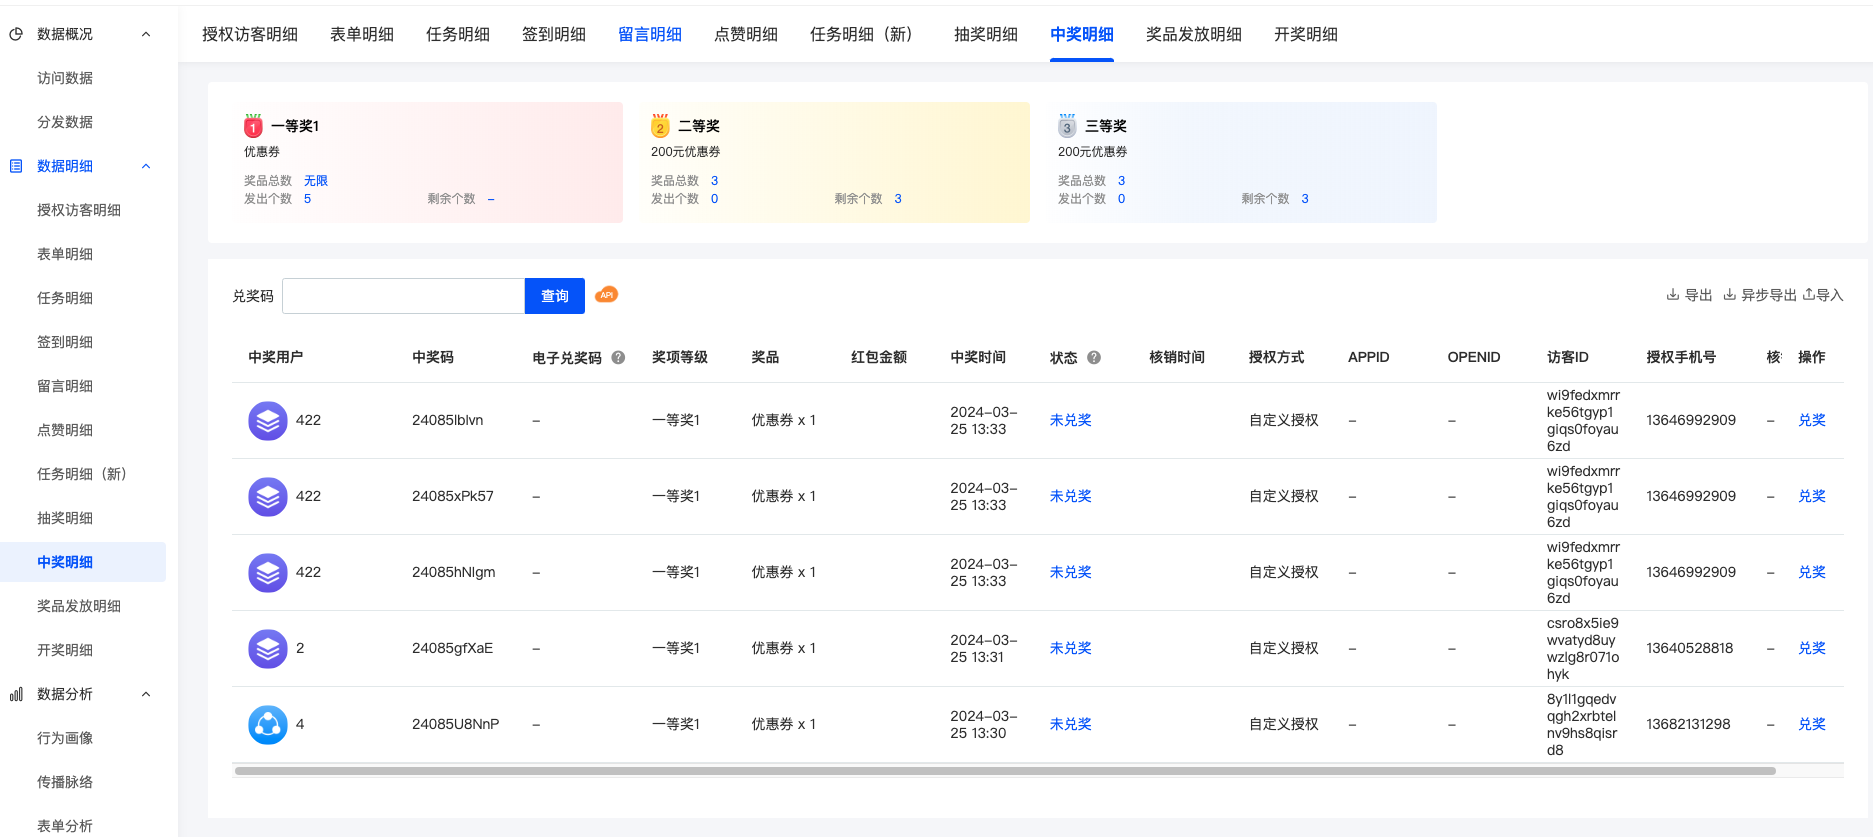Open the 奖品发放明细 top tab
This screenshot has height=837, width=1873.
pyautogui.click(x=1194, y=35)
